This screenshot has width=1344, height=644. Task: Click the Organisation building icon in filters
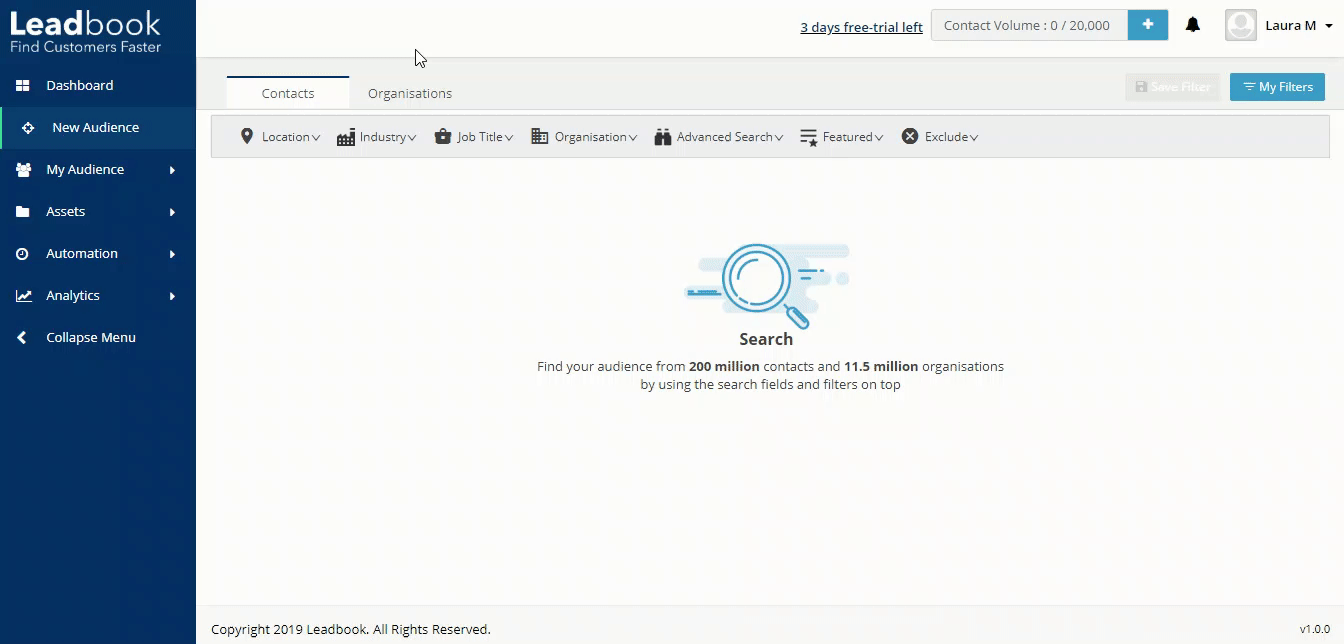coord(539,137)
